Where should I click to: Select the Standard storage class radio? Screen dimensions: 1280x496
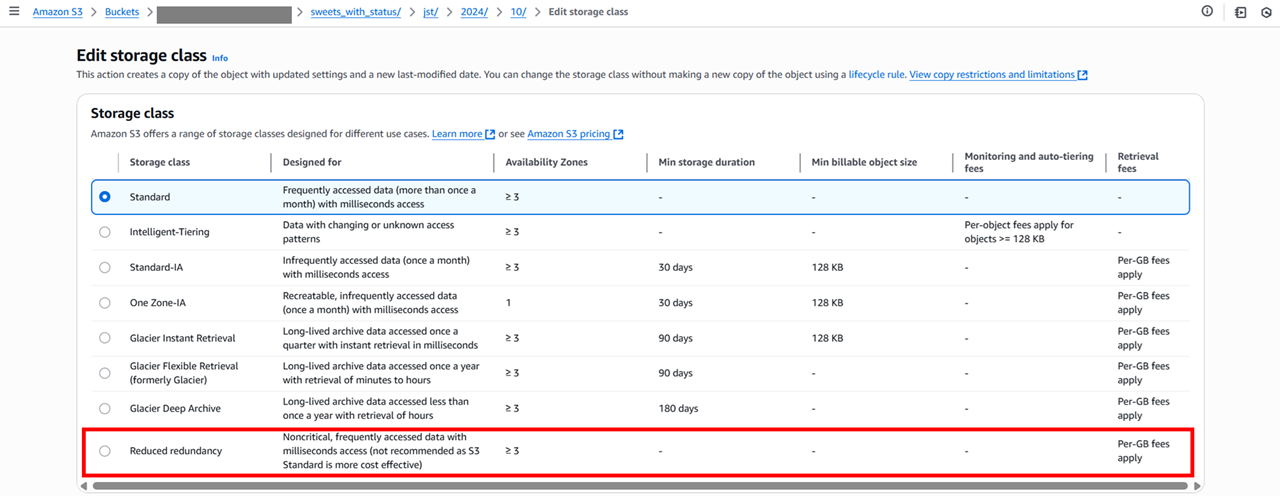tap(105, 197)
